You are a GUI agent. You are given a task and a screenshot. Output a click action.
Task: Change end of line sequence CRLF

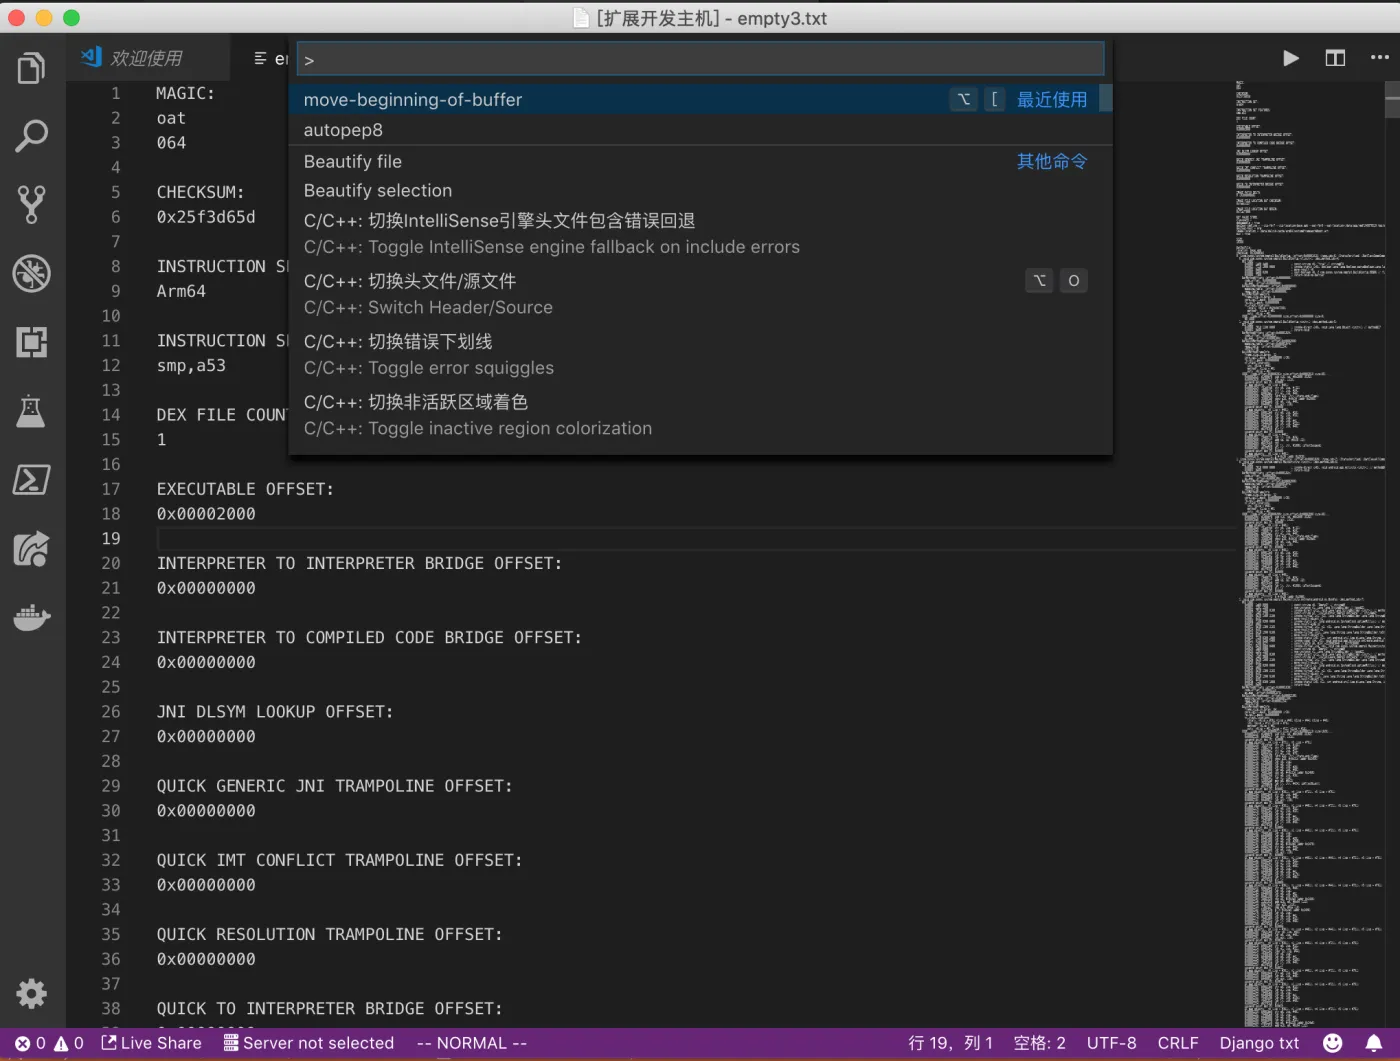click(x=1178, y=1043)
